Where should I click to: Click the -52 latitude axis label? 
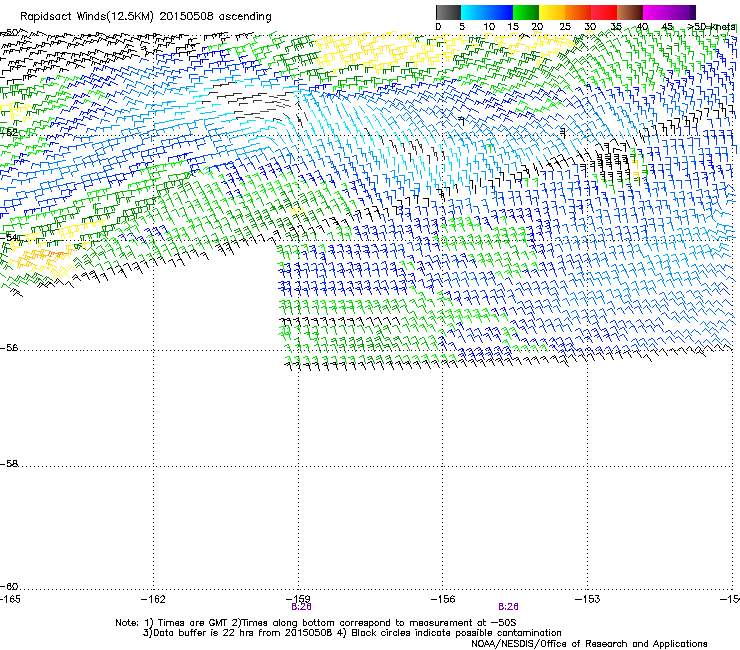click(9, 133)
